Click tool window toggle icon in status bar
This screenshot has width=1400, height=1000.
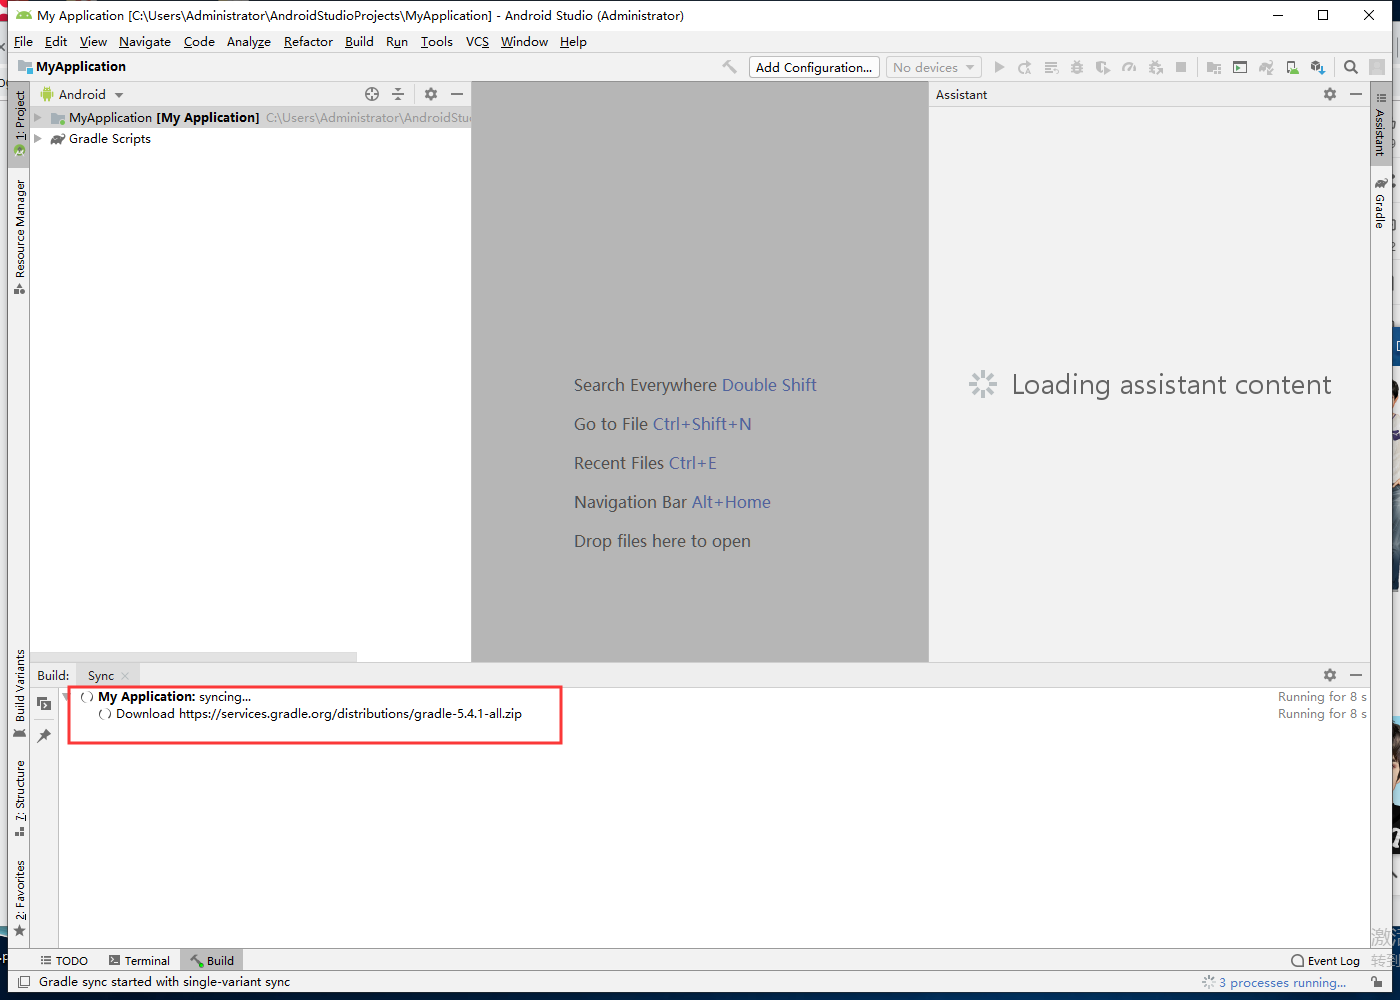(x=24, y=982)
